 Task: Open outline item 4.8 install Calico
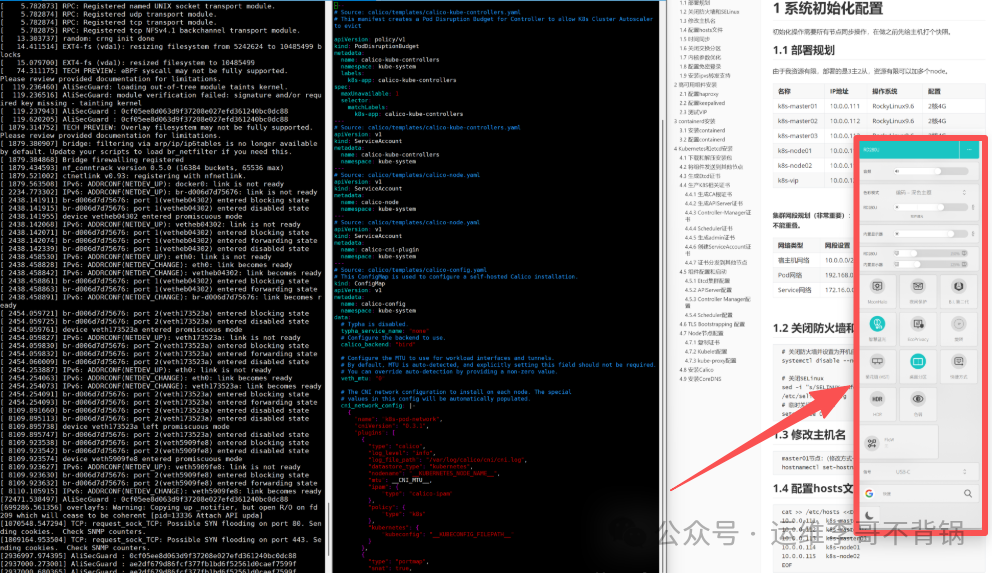point(696,370)
